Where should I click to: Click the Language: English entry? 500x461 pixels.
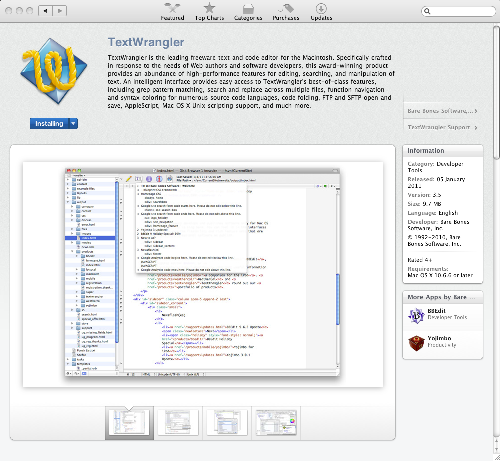pyautogui.click(x=433, y=213)
